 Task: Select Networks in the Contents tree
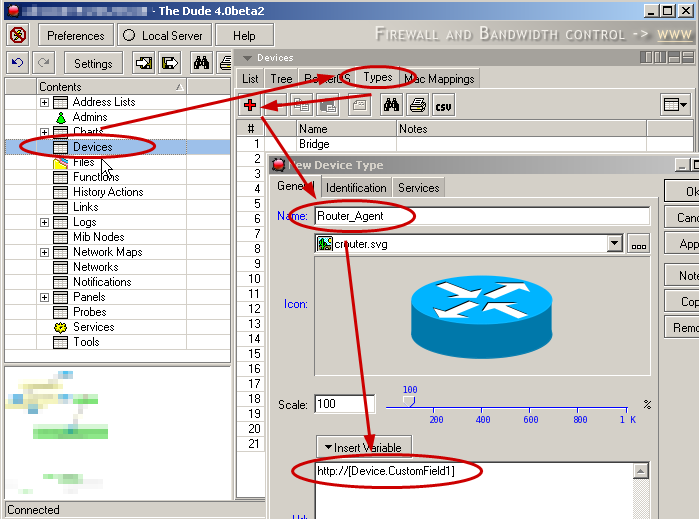(x=95, y=267)
